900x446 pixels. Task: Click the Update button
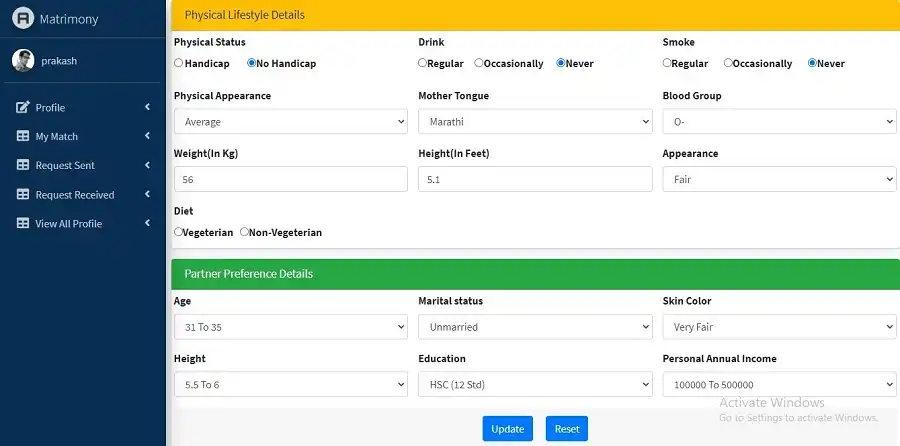[507, 429]
